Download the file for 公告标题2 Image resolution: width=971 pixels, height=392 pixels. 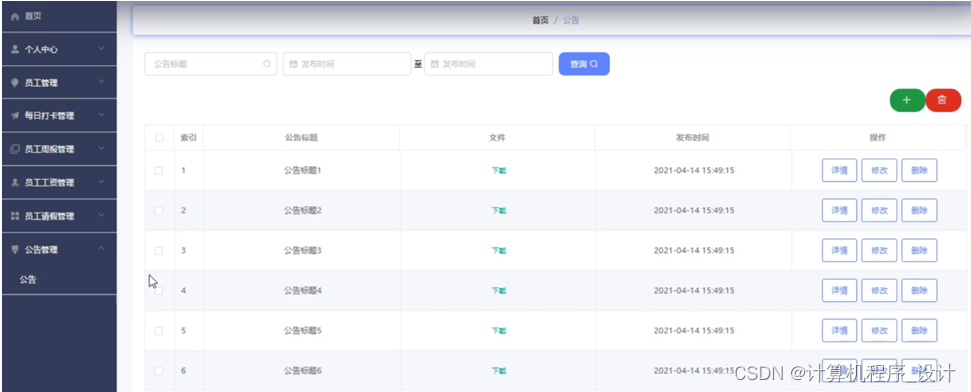click(499, 211)
